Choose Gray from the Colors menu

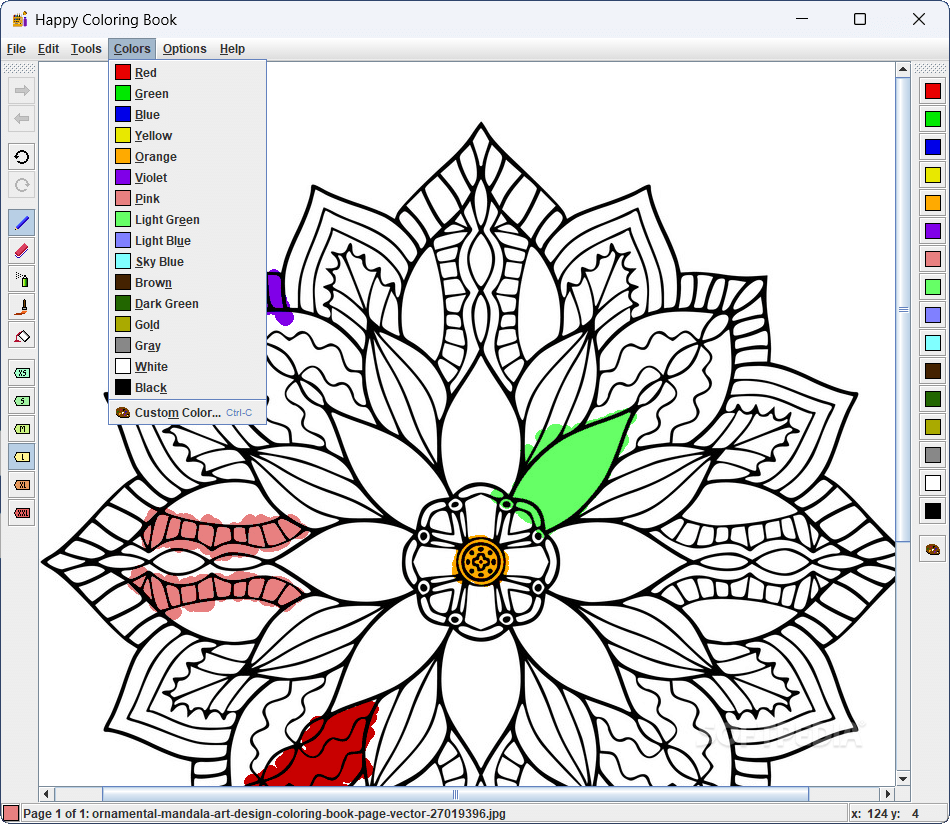pyautogui.click(x=187, y=346)
